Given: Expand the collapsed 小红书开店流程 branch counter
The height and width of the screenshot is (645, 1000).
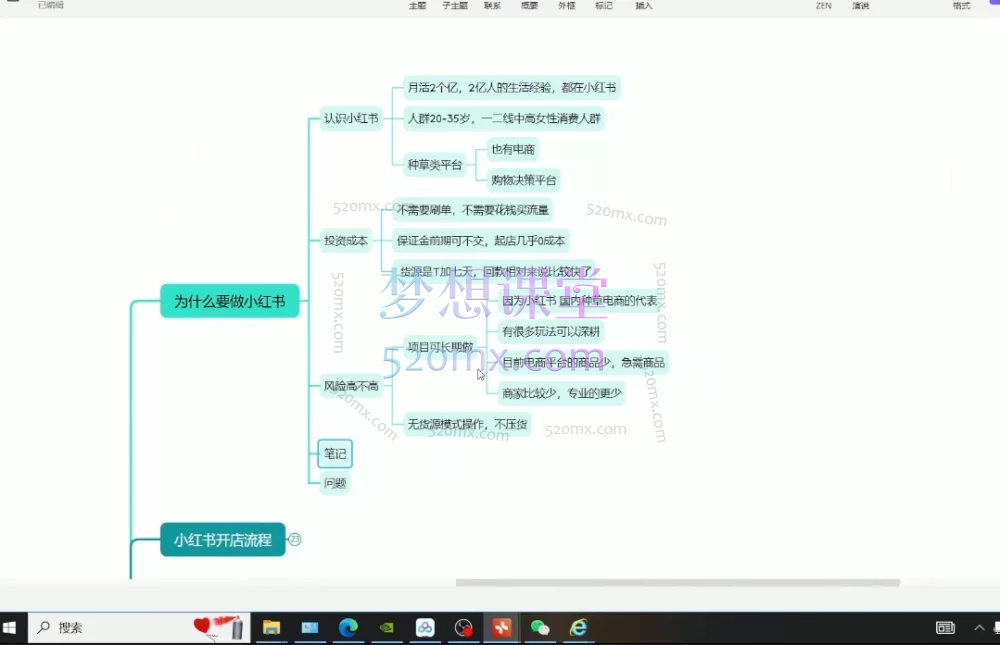Looking at the screenshot, I should click(x=295, y=540).
